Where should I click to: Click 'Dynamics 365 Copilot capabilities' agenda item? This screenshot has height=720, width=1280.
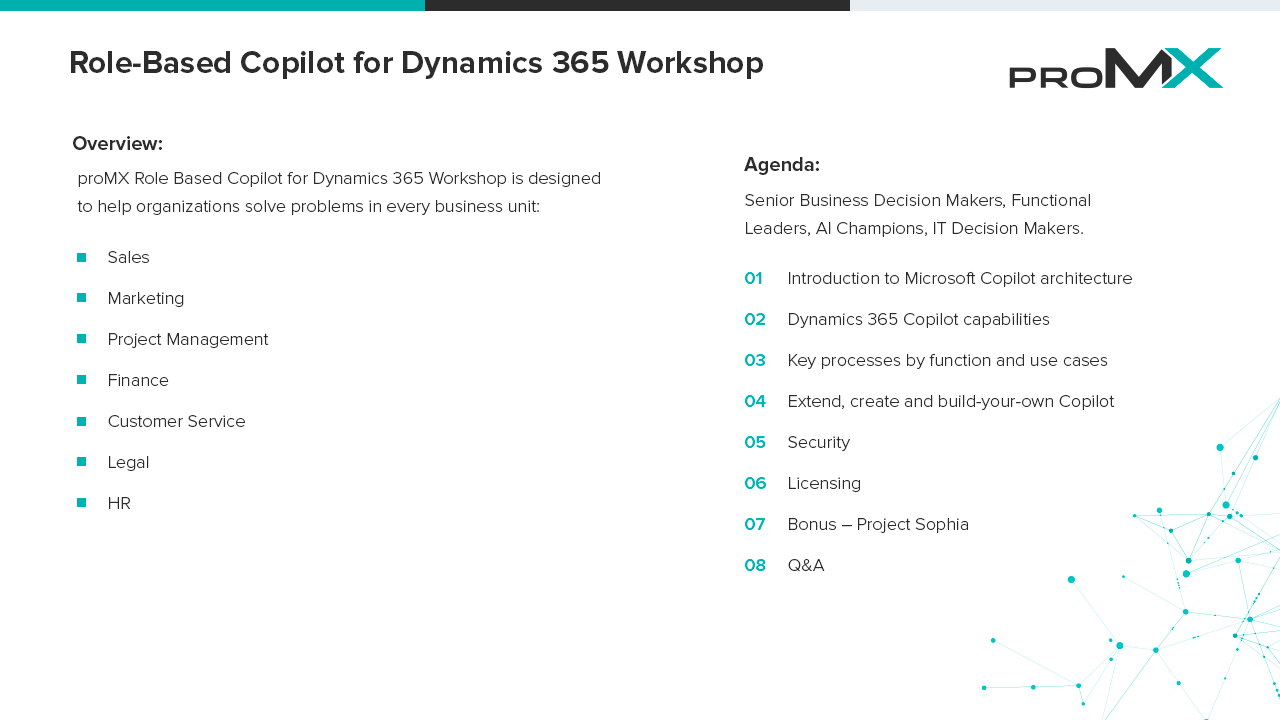click(918, 319)
